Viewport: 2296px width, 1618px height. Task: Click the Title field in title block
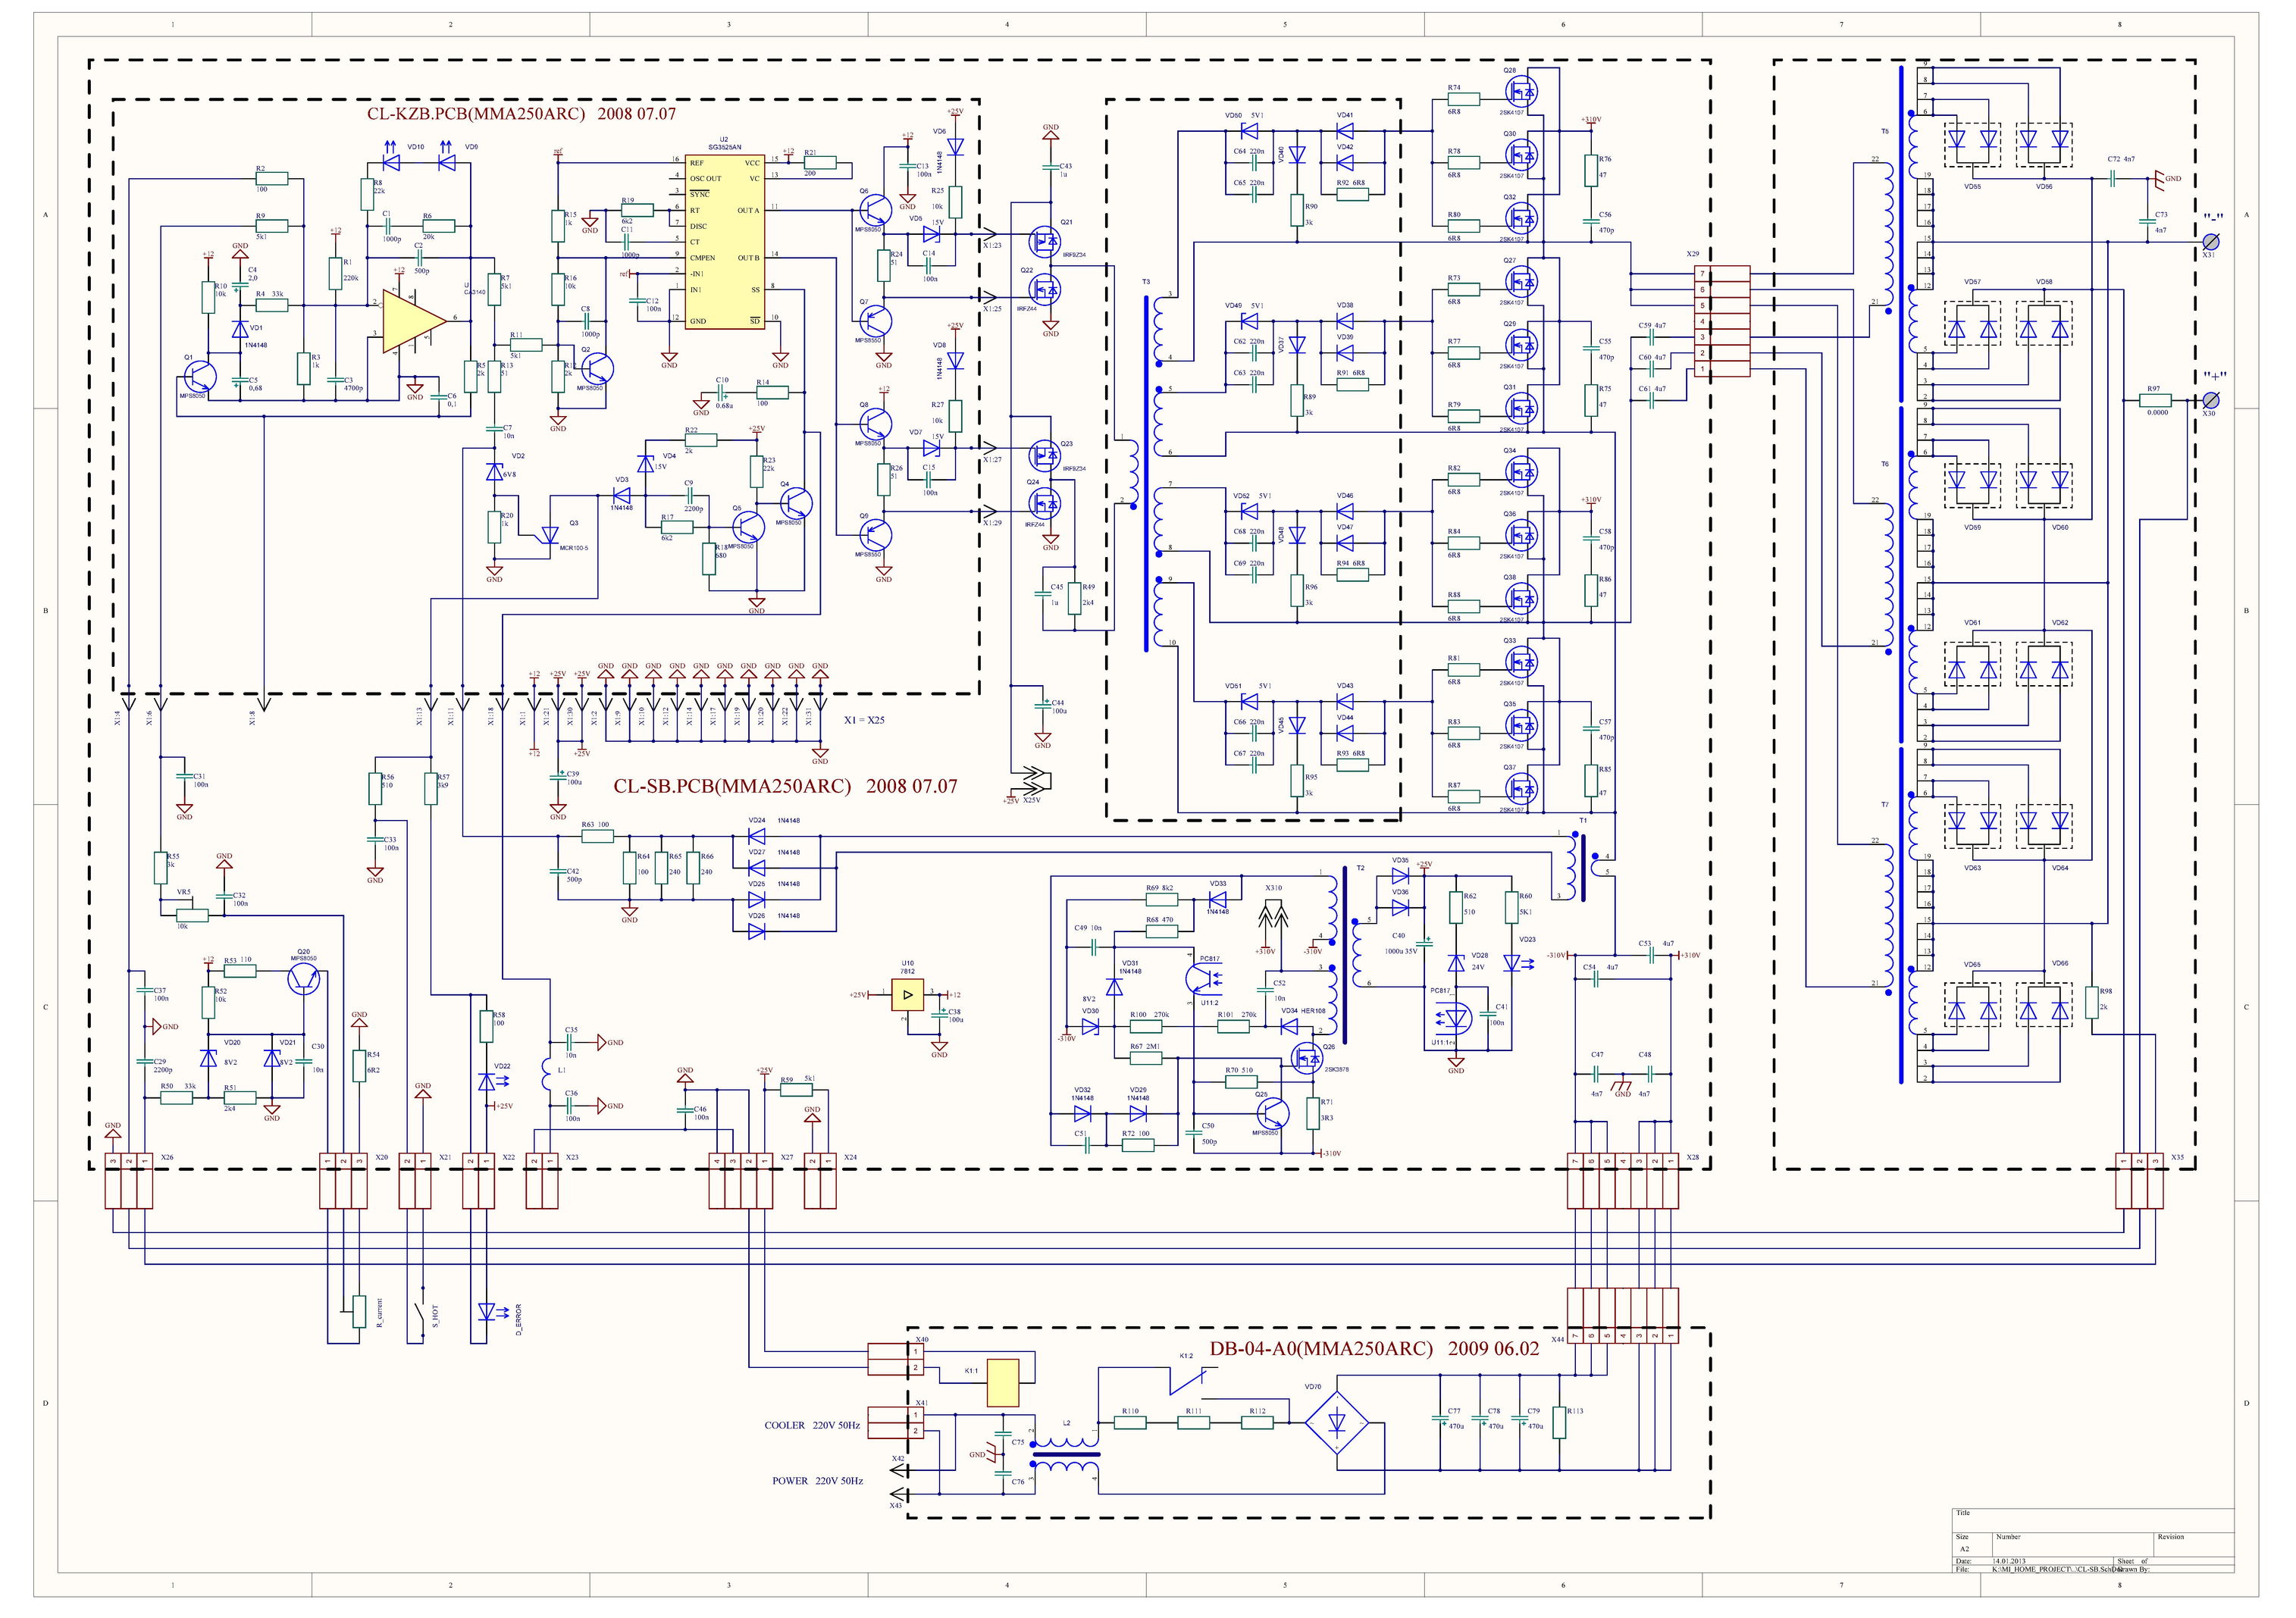[1963, 1513]
